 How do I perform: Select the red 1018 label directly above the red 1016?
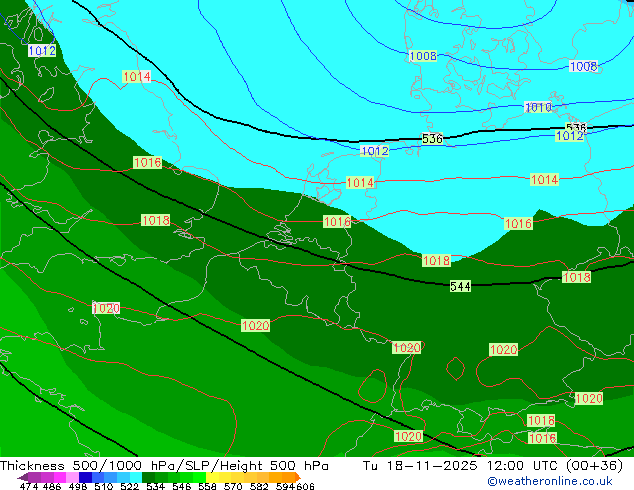pos(541,420)
